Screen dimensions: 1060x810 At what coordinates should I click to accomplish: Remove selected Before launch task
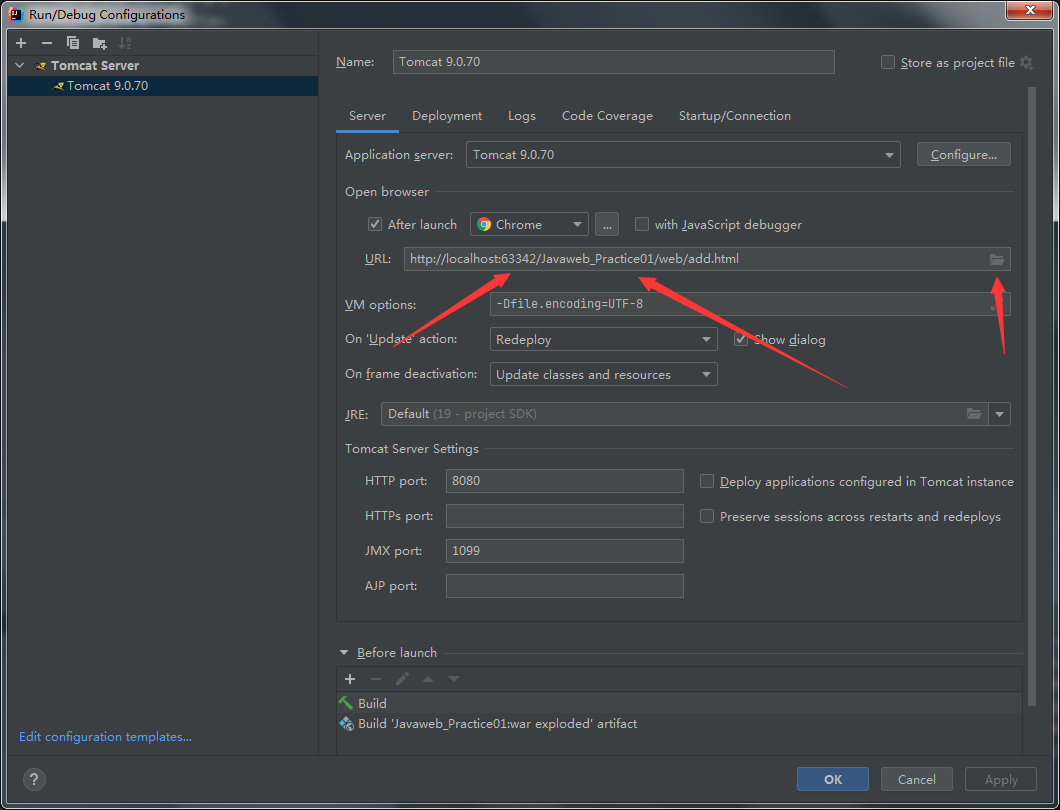tap(376, 679)
